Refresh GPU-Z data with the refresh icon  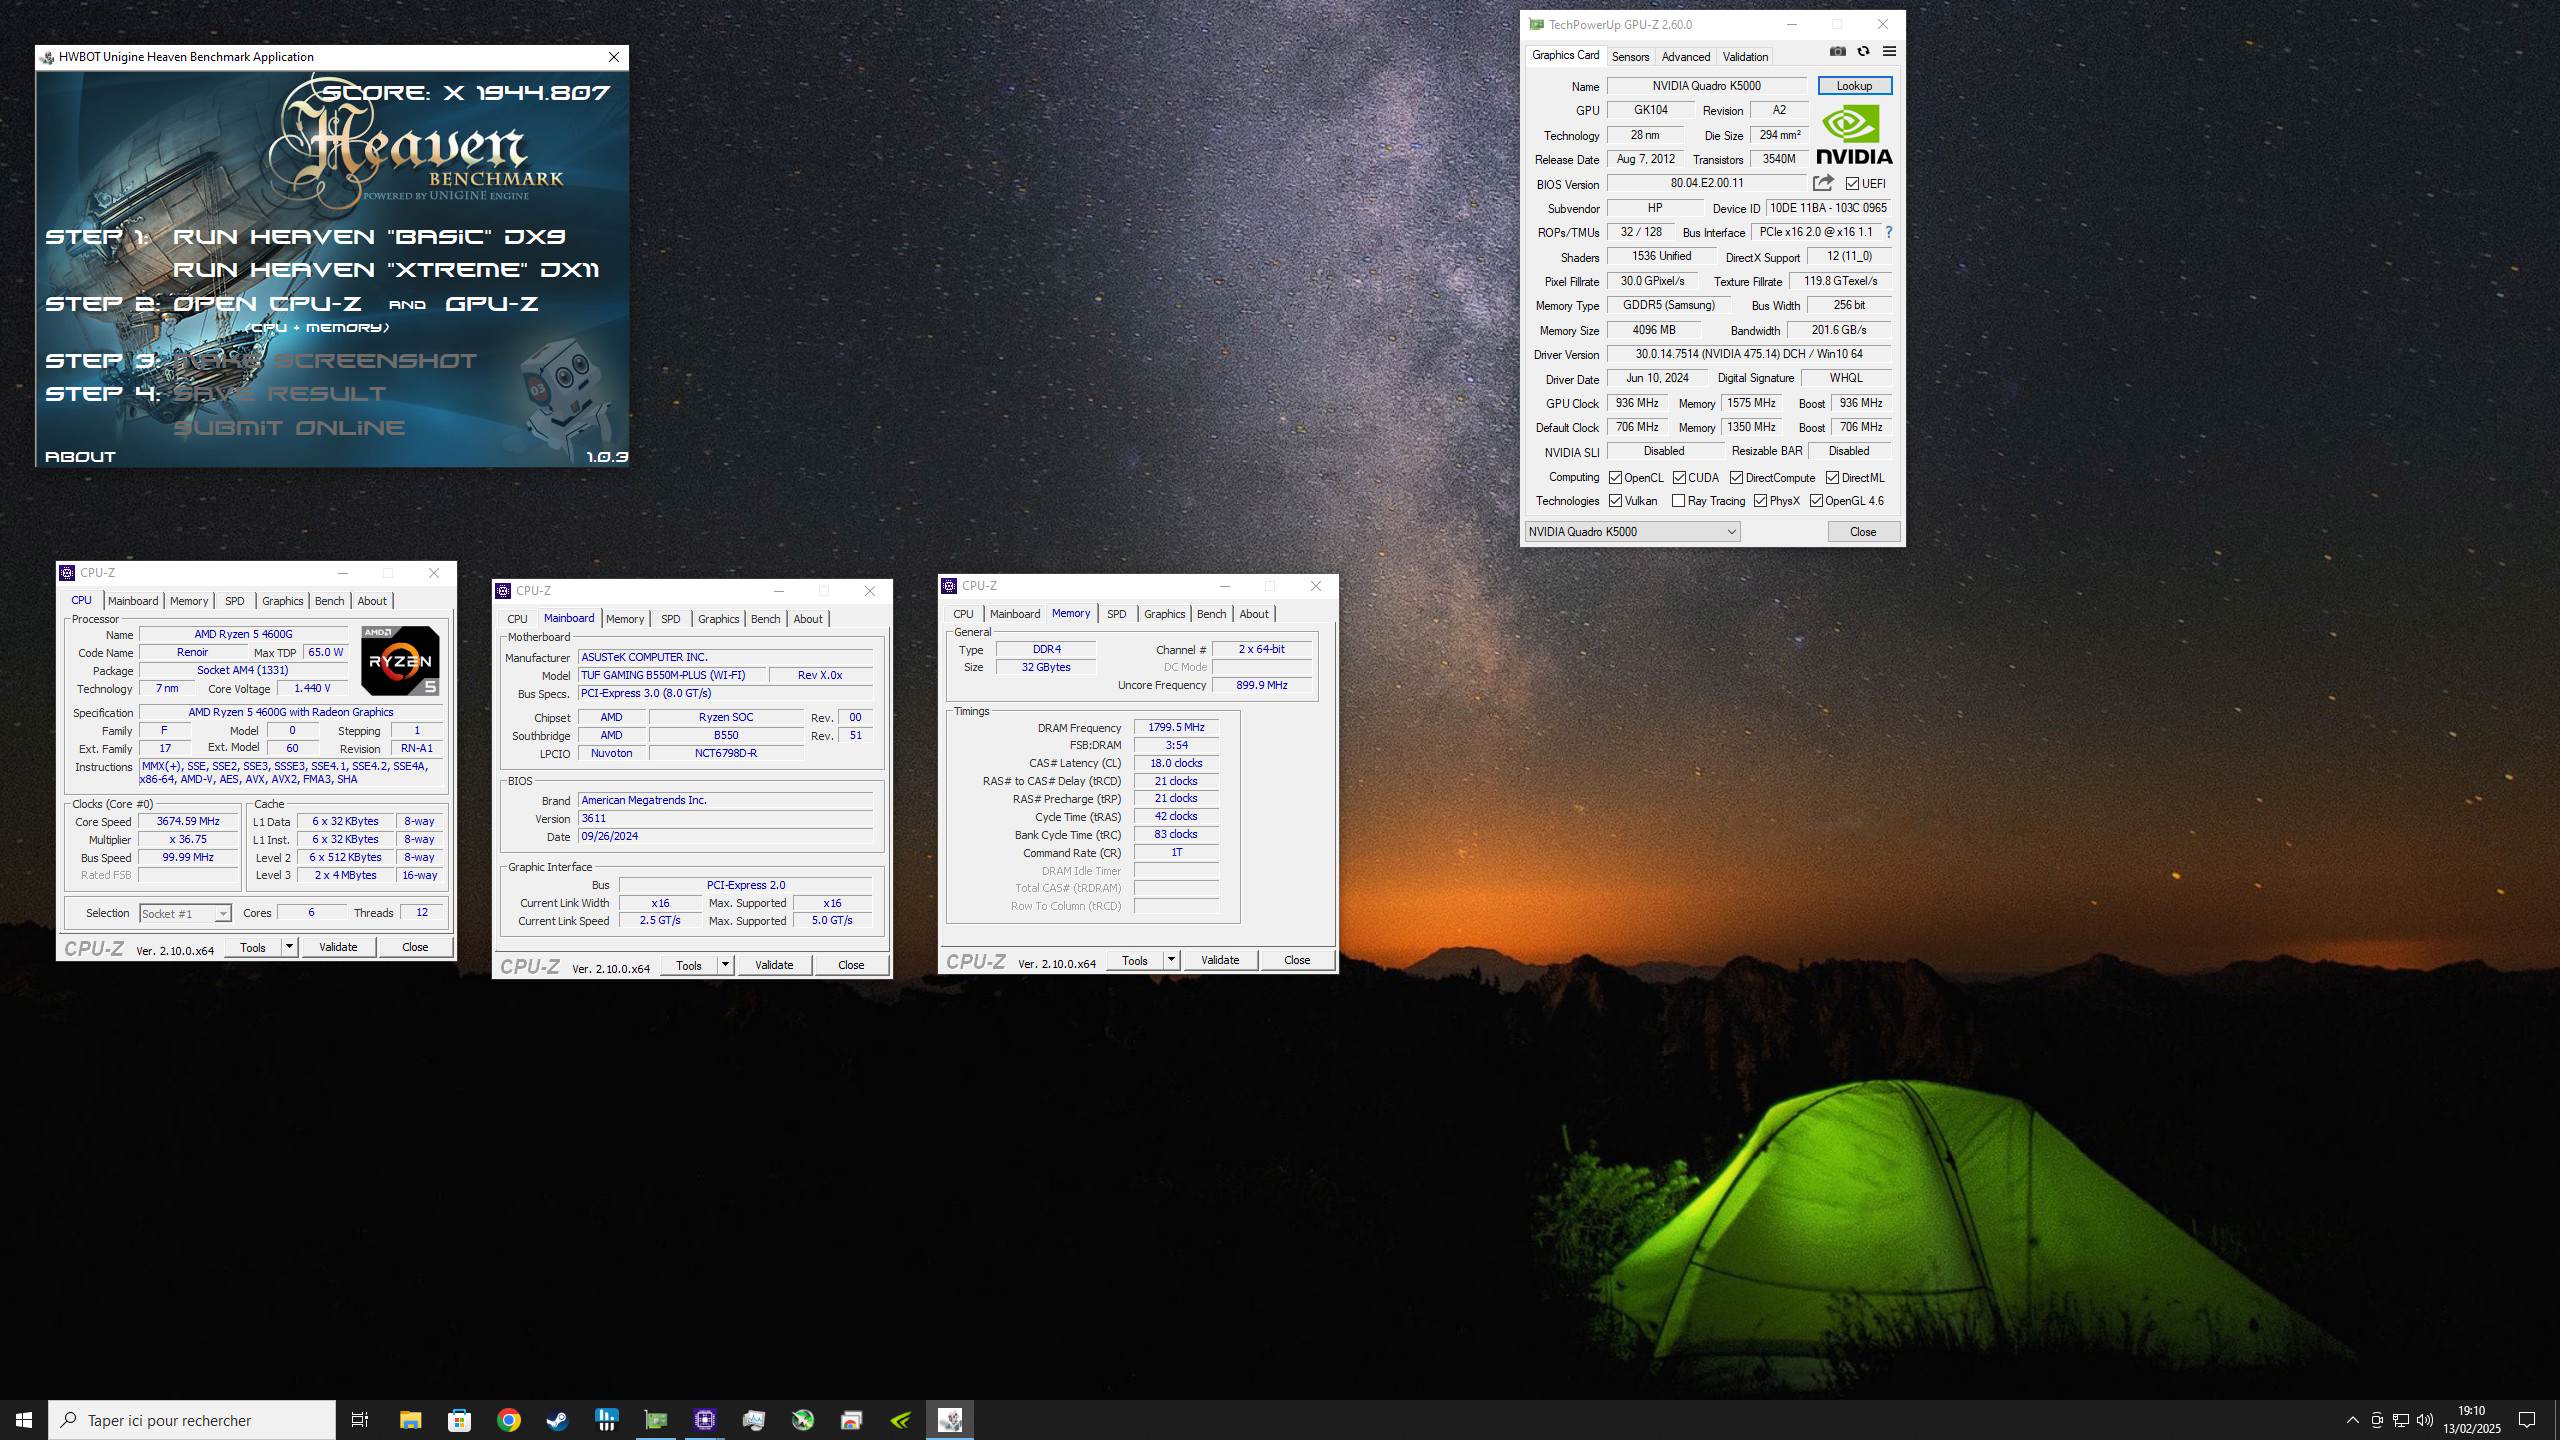(1863, 51)
